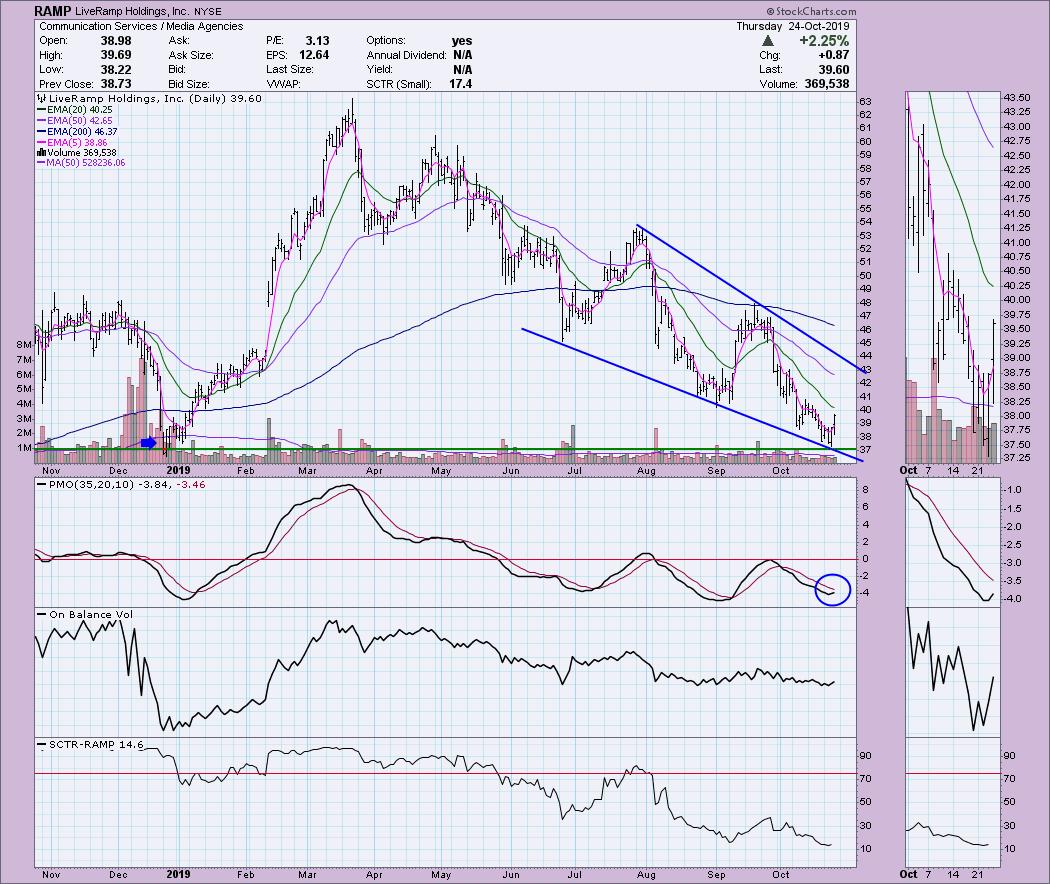Click the green up-triangle change indicator

(x=767, y=41)
